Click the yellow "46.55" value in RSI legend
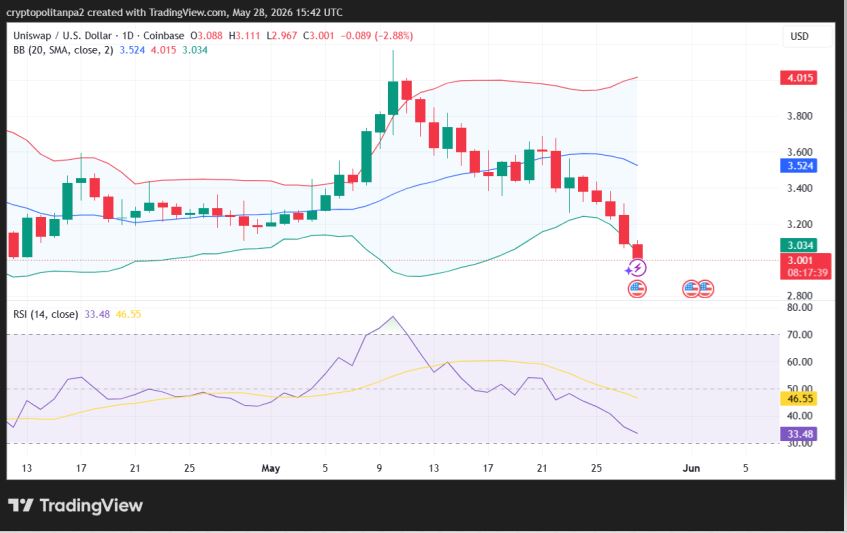Screen dimensions: 847x533 128,314
